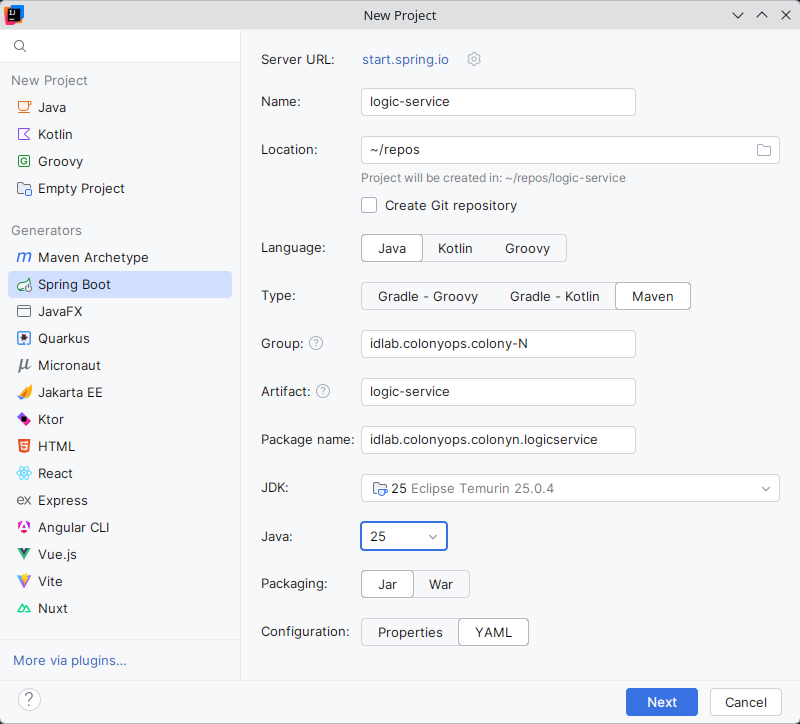Click the Kotlin logo icon
The image size is (800, 724).
(x=24, y=134)
